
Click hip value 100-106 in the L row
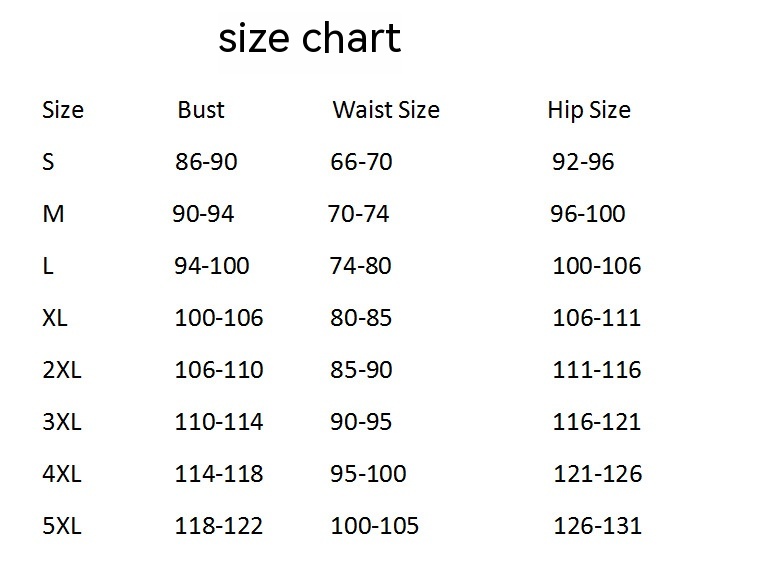(x=597, y=266)
